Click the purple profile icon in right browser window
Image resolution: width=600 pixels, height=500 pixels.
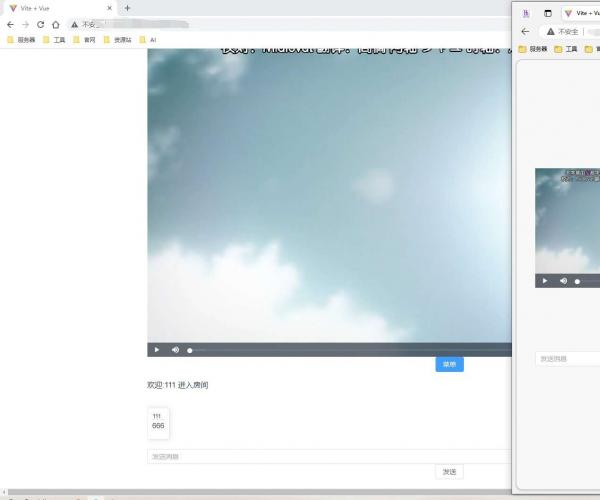(526, 13)
